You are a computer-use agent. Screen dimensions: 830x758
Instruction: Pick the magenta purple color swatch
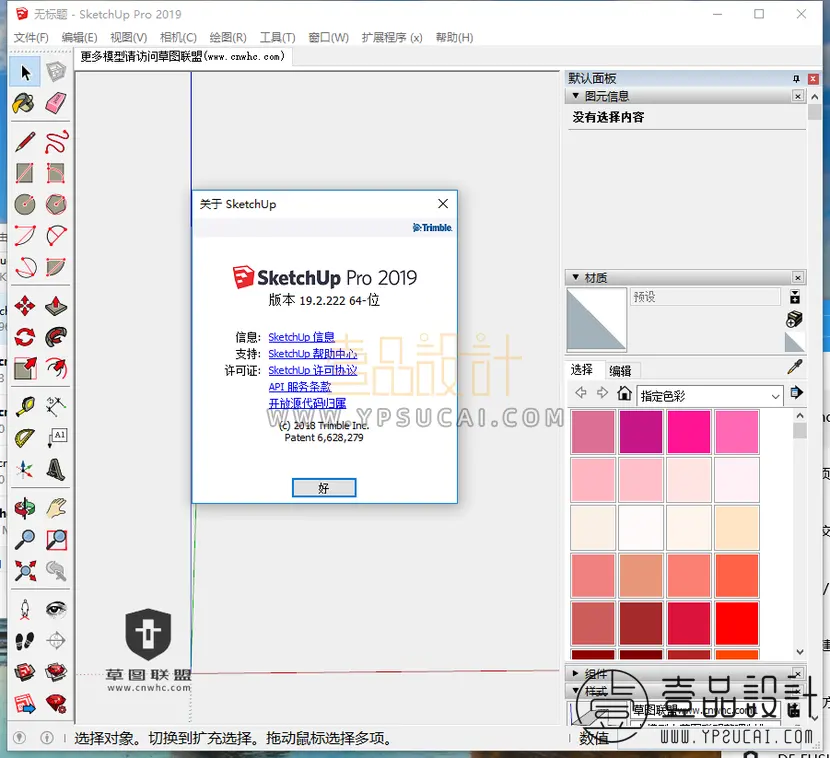[x=640, y=432]
